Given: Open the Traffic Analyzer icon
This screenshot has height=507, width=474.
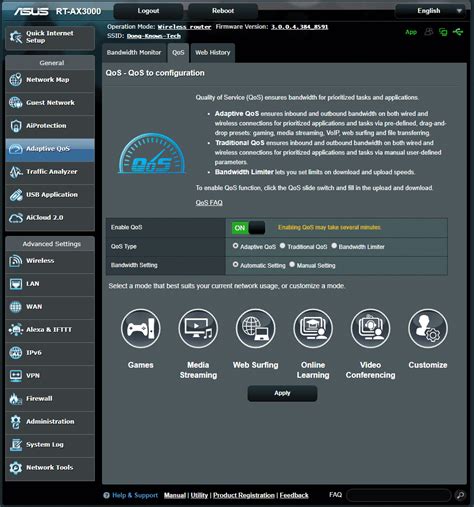Looking at the screenshot, I should (x=16, y=172).
